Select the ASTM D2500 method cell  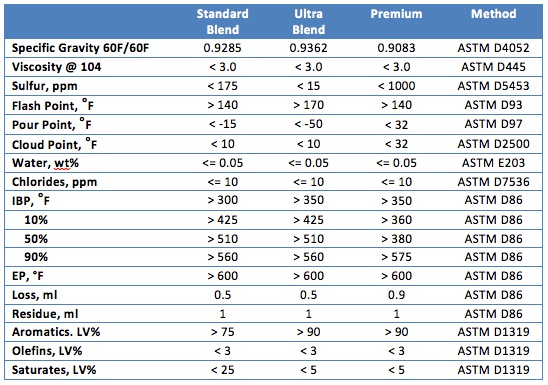pos(493,144)
